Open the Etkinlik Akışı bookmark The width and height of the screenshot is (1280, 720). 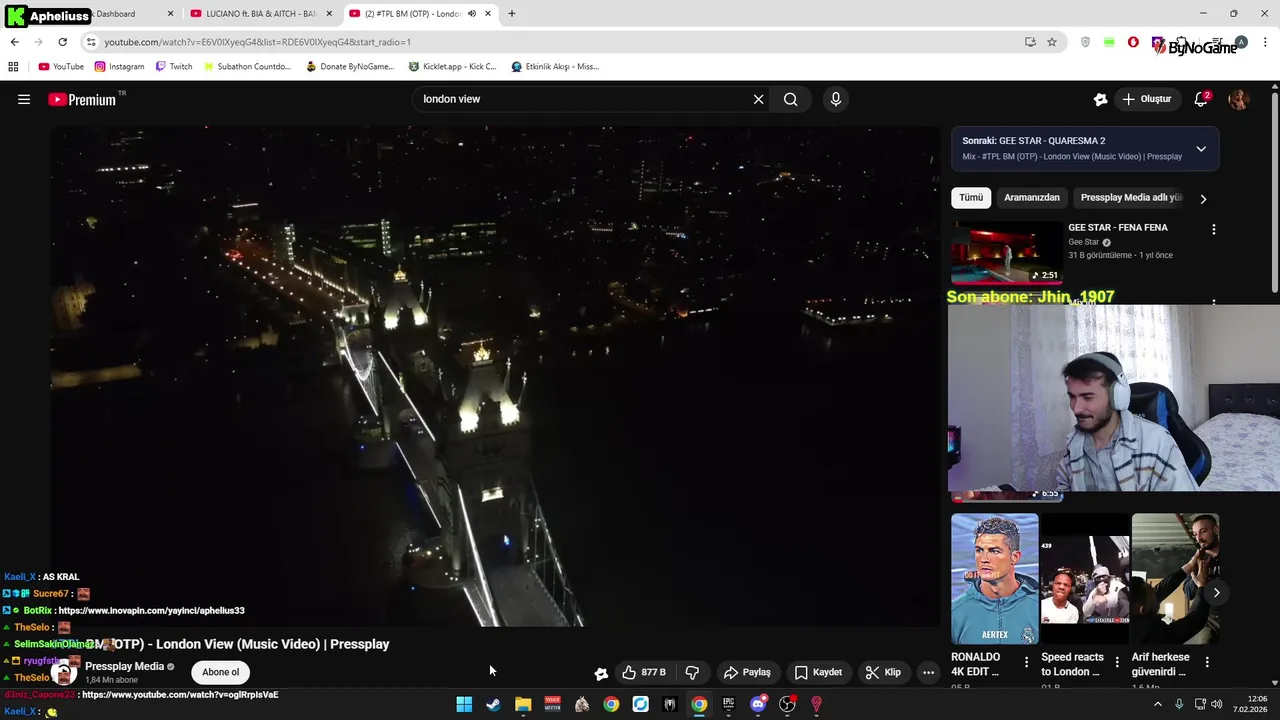point(555,67)
